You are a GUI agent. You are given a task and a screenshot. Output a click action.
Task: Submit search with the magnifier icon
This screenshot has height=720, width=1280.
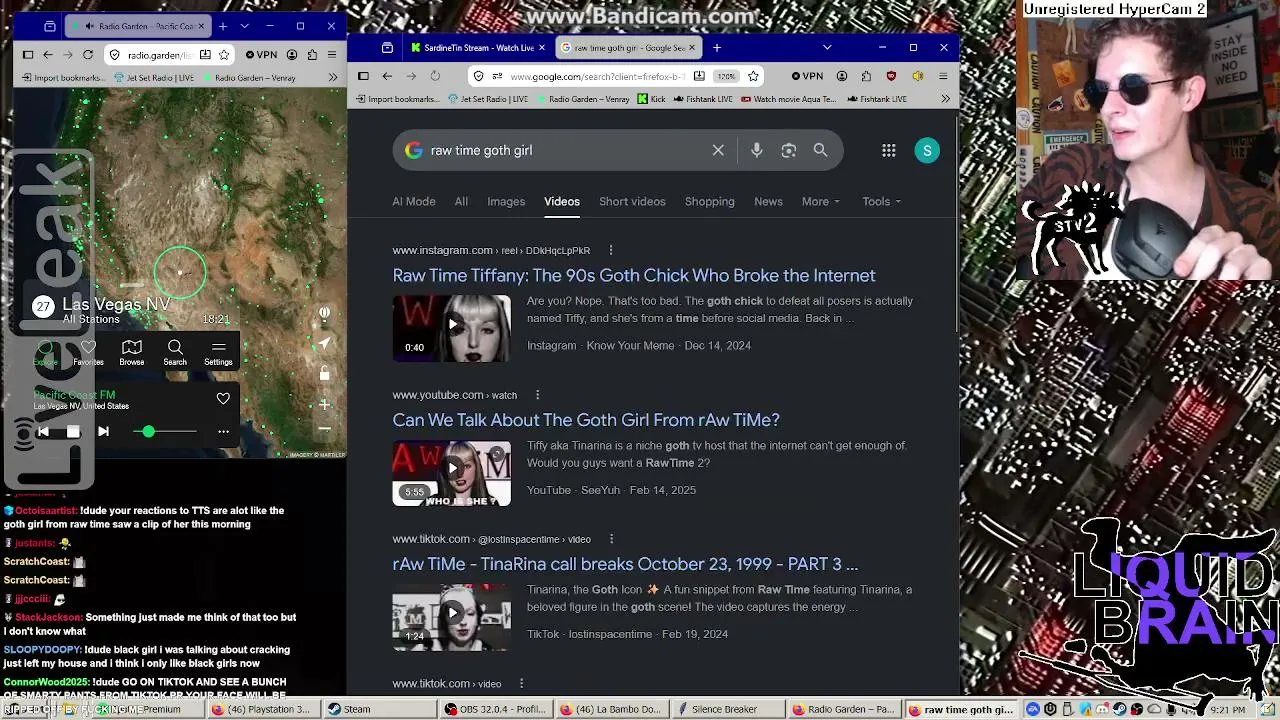click(x=820, y=150)
